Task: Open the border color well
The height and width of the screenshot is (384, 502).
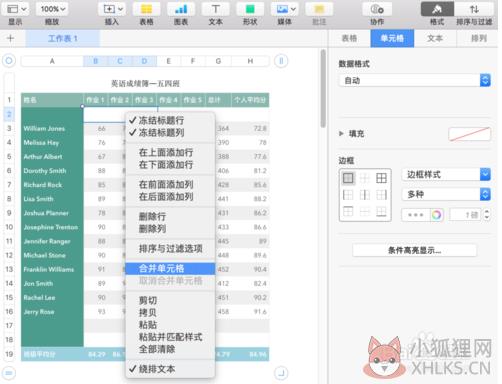Action: pos(416,215)
